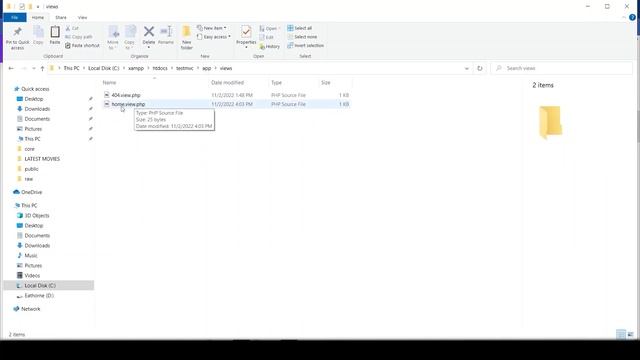
Task: Click the Search views field
Action: (562, 68)
